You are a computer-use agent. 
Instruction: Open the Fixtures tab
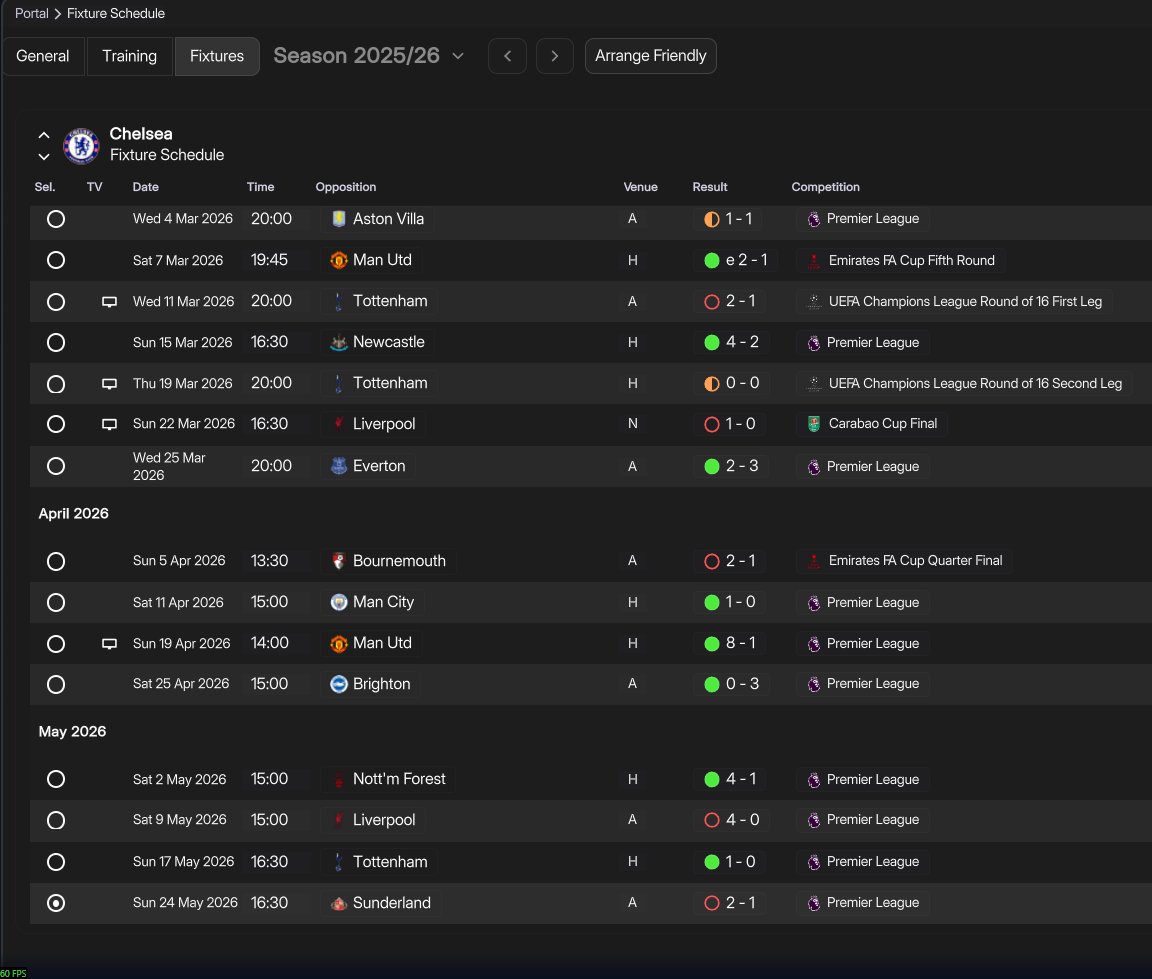[217, 56]
